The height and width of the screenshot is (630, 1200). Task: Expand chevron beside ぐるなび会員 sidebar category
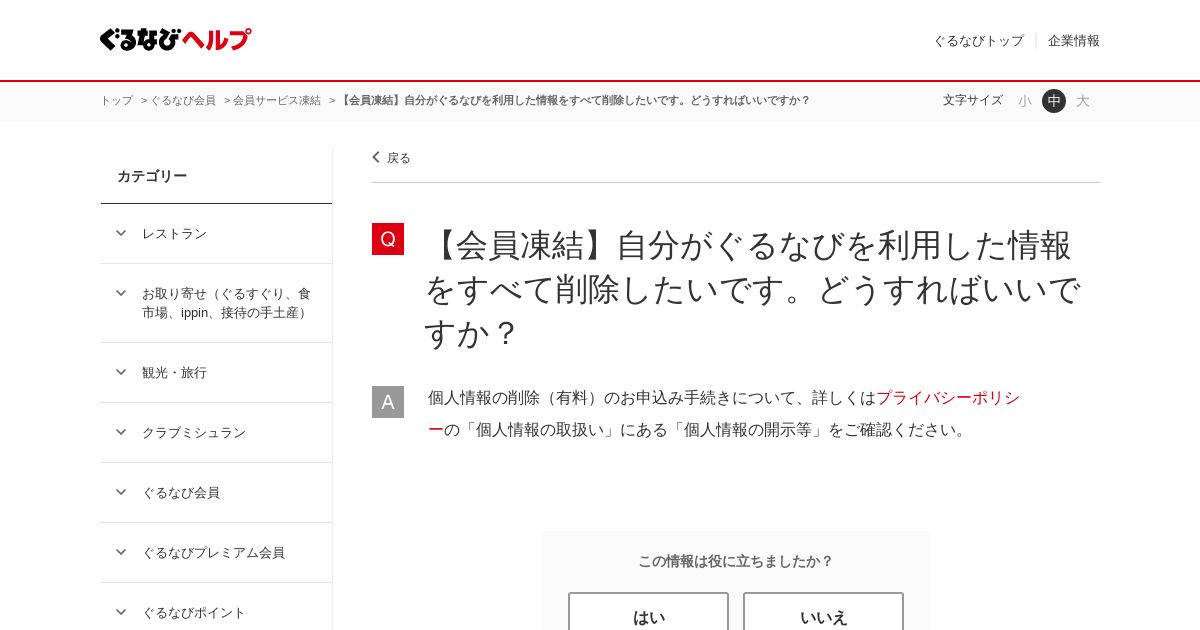coord(121,492)
